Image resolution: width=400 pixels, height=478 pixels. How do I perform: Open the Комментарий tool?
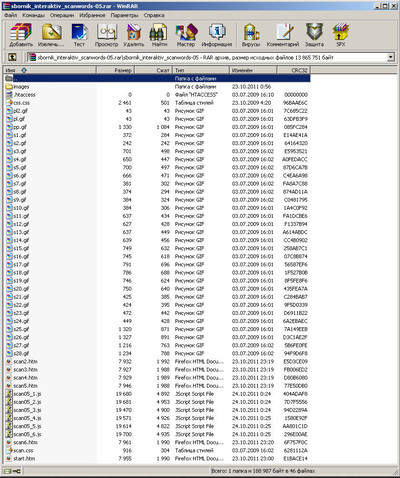(283, 35)
